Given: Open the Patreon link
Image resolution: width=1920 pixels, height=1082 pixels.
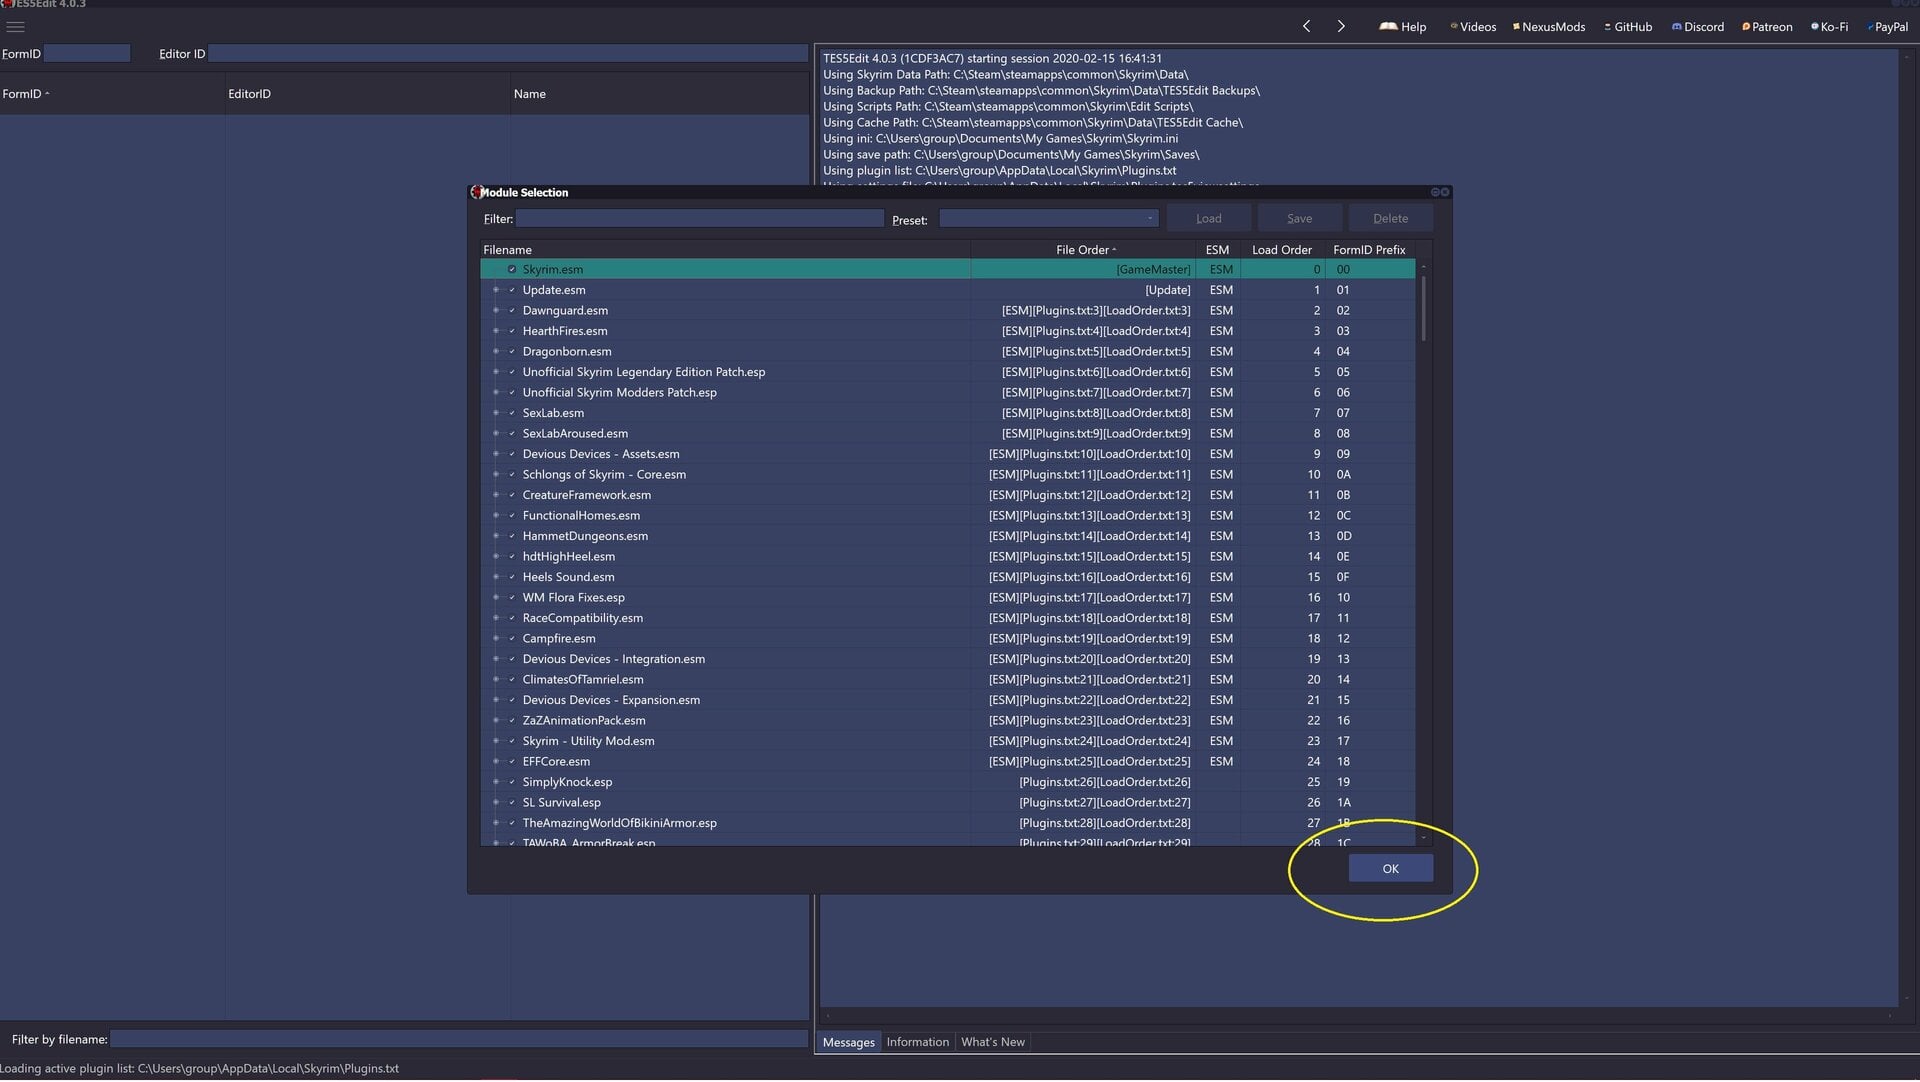Looking at the screenshot, I should pos(1767,27).
